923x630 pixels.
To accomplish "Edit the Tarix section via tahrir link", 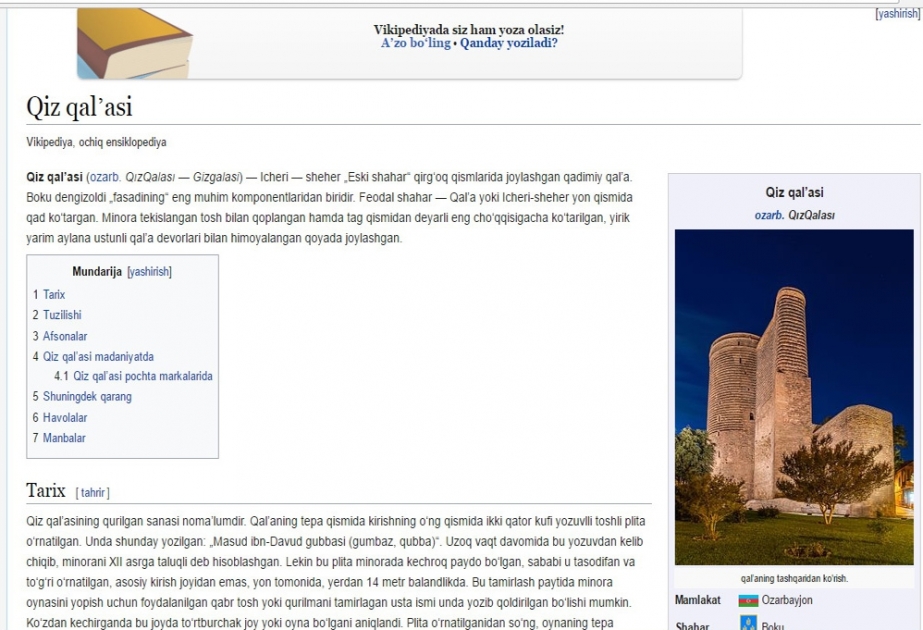I will coord(92,493).
